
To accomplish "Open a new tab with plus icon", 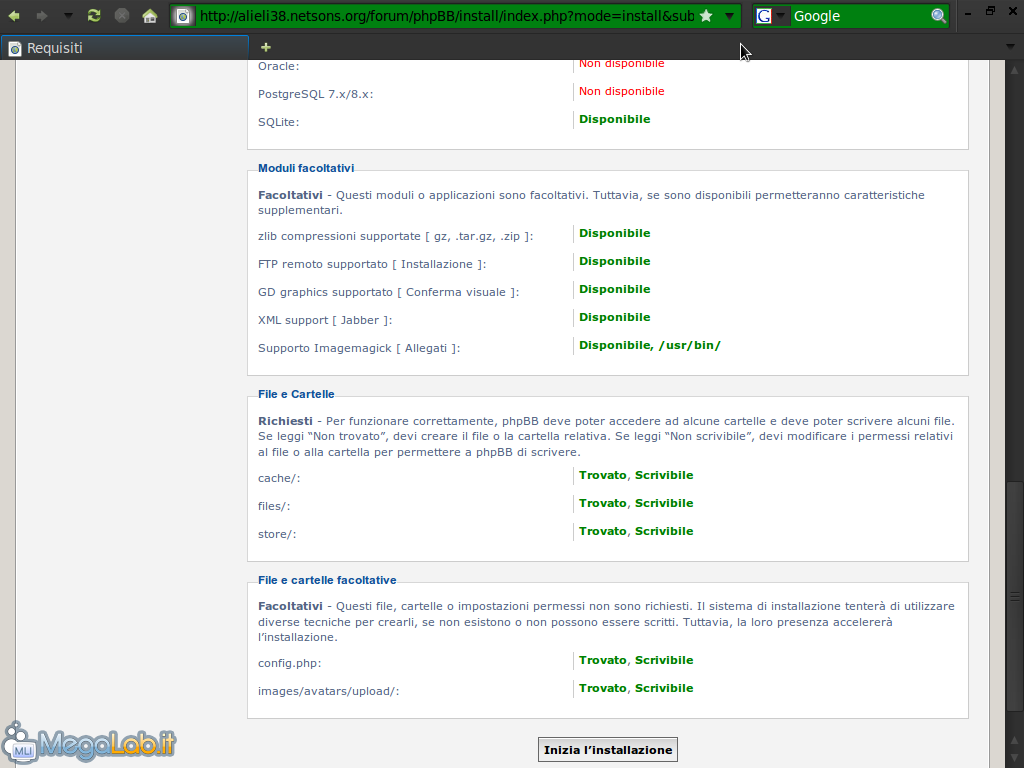I will 265,47.
